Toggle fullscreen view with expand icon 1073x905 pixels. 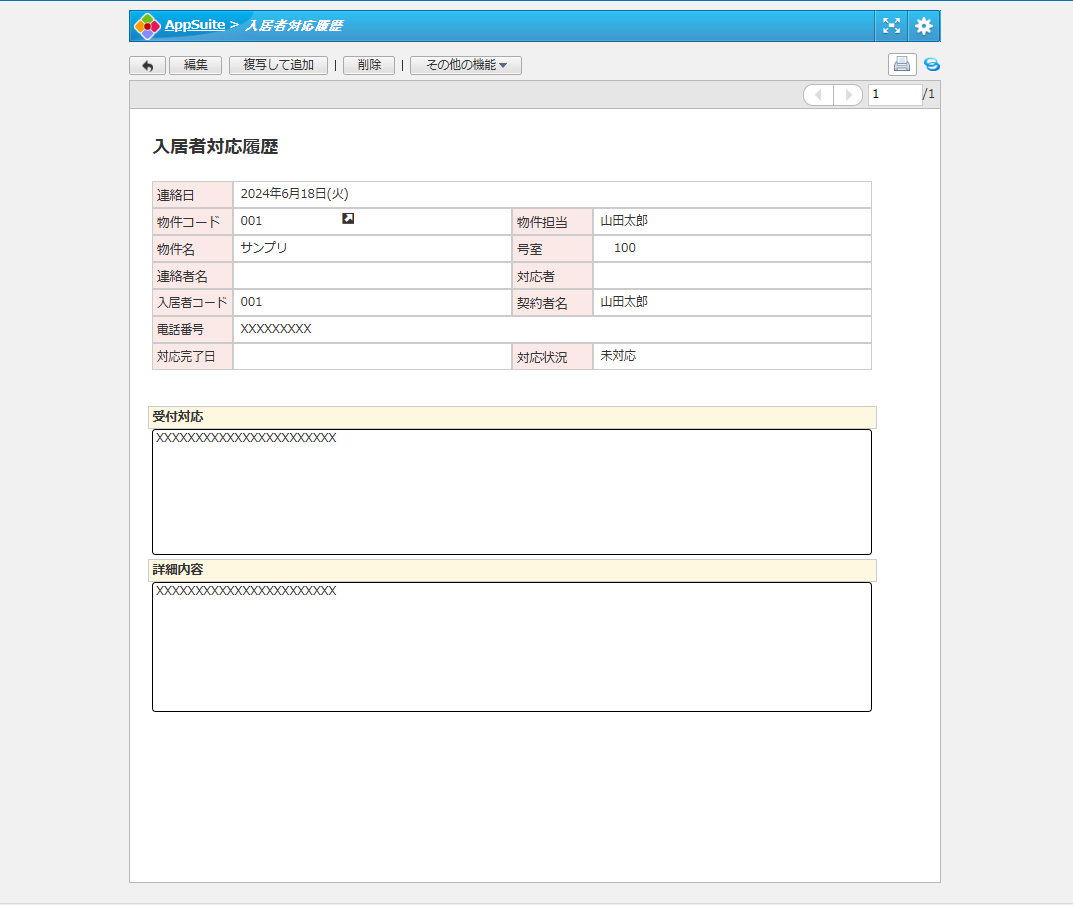click(891, 26)
